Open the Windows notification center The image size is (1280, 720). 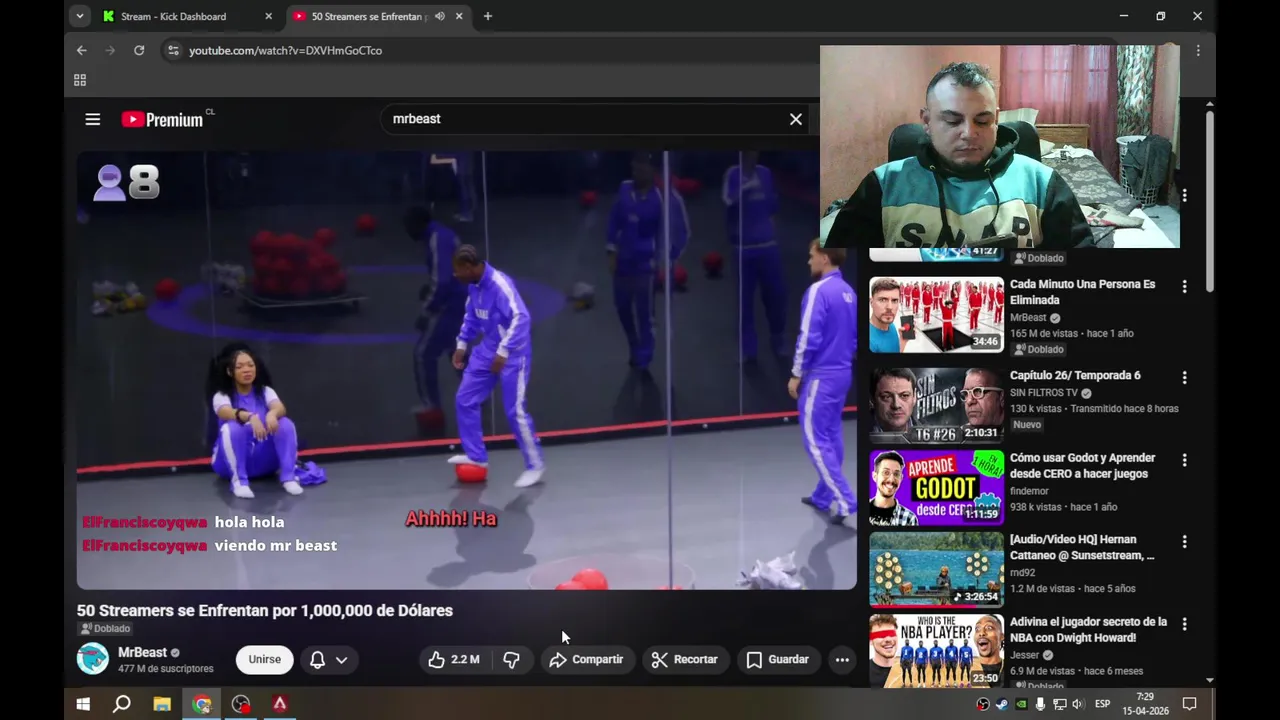click(x=1190, y=704)
